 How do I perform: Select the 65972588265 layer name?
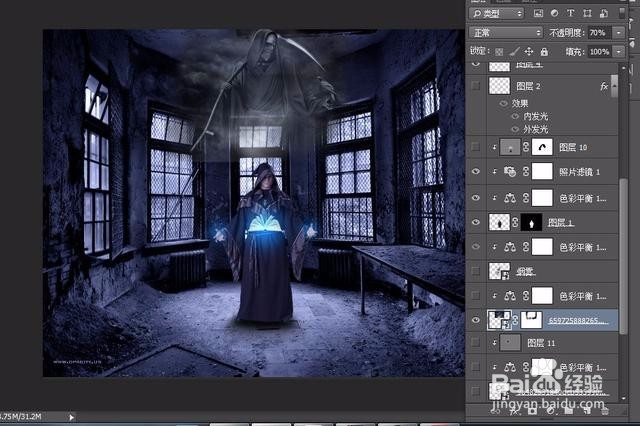click(x=579, y=320)
